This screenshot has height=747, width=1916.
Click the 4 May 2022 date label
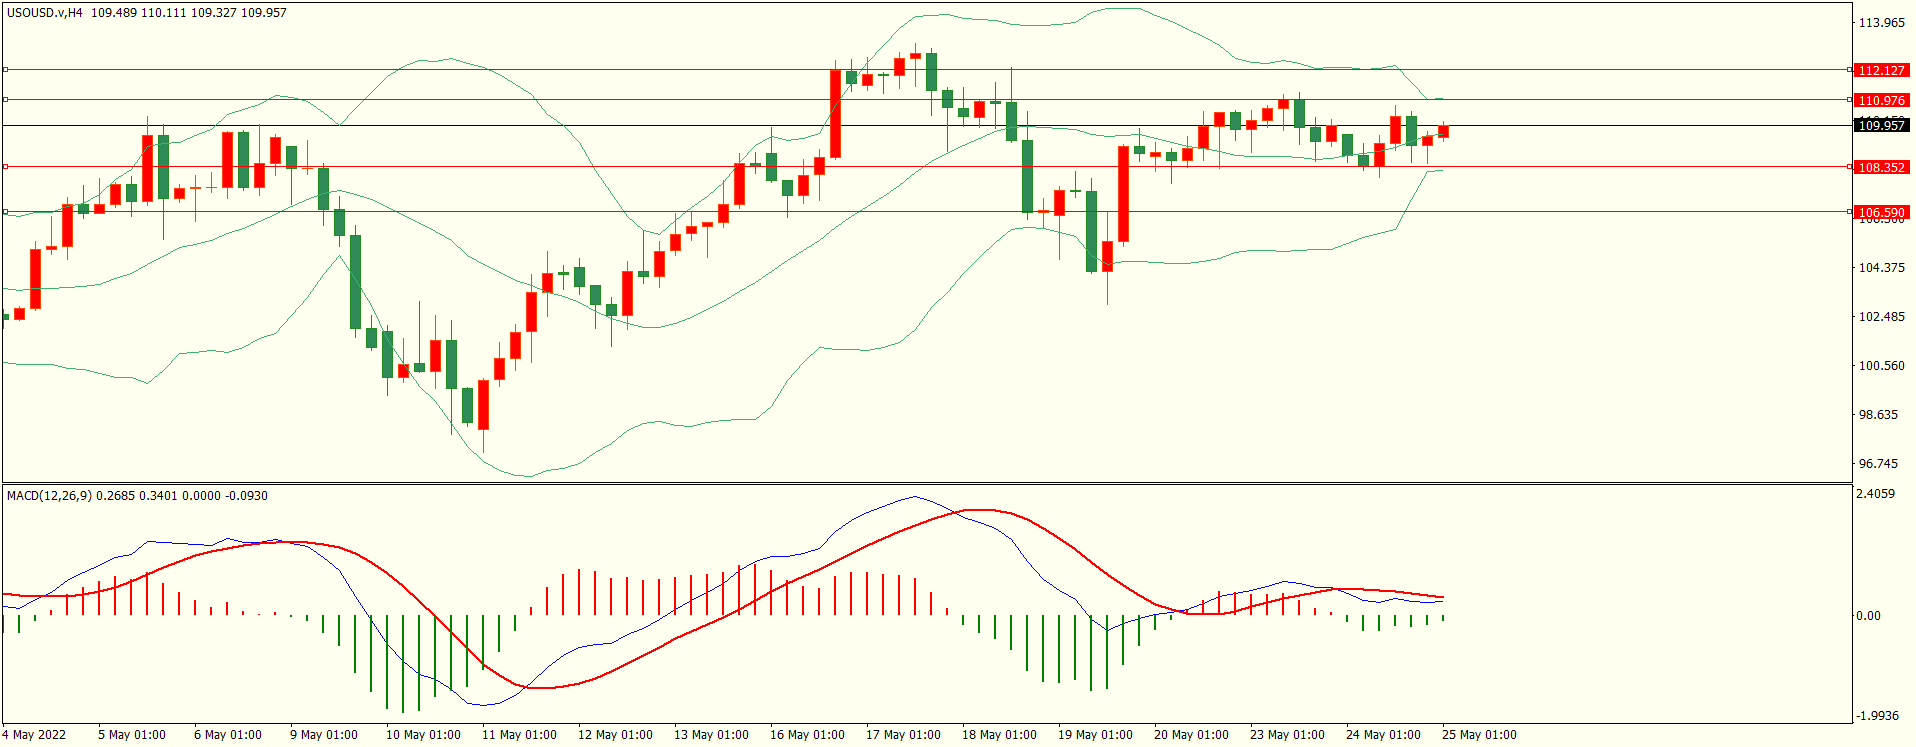[x=34, y=734]
